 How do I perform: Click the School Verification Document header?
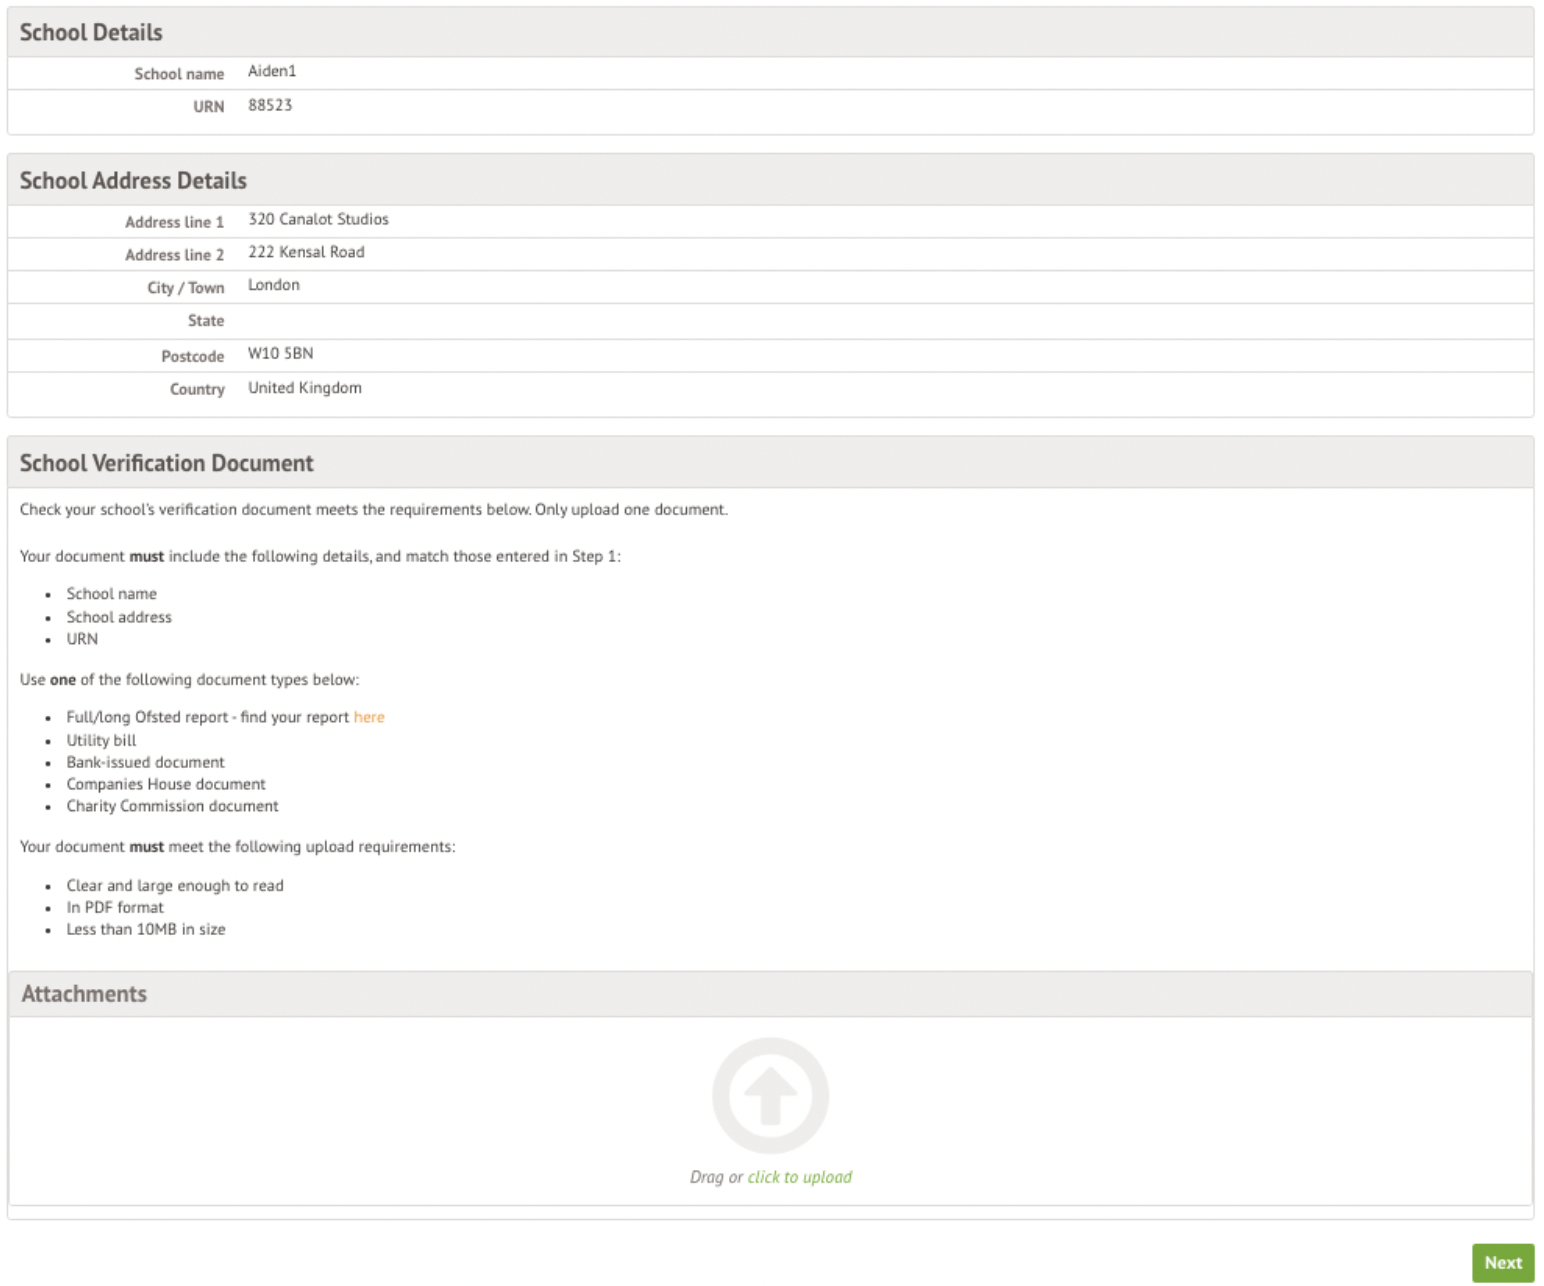tap(166, 463)
